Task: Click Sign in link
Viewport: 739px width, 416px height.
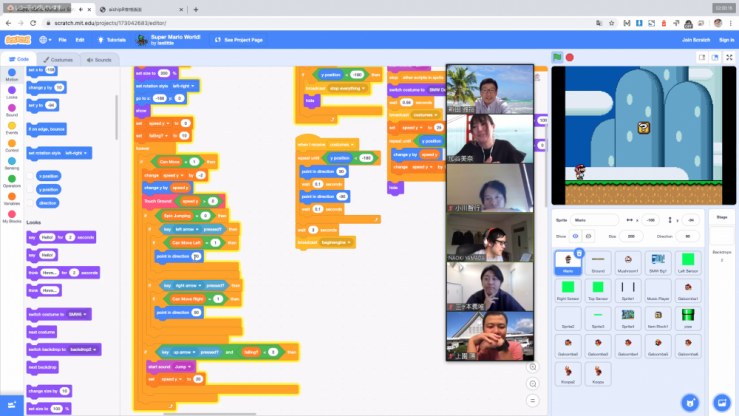Action: (x=726, y=40)
